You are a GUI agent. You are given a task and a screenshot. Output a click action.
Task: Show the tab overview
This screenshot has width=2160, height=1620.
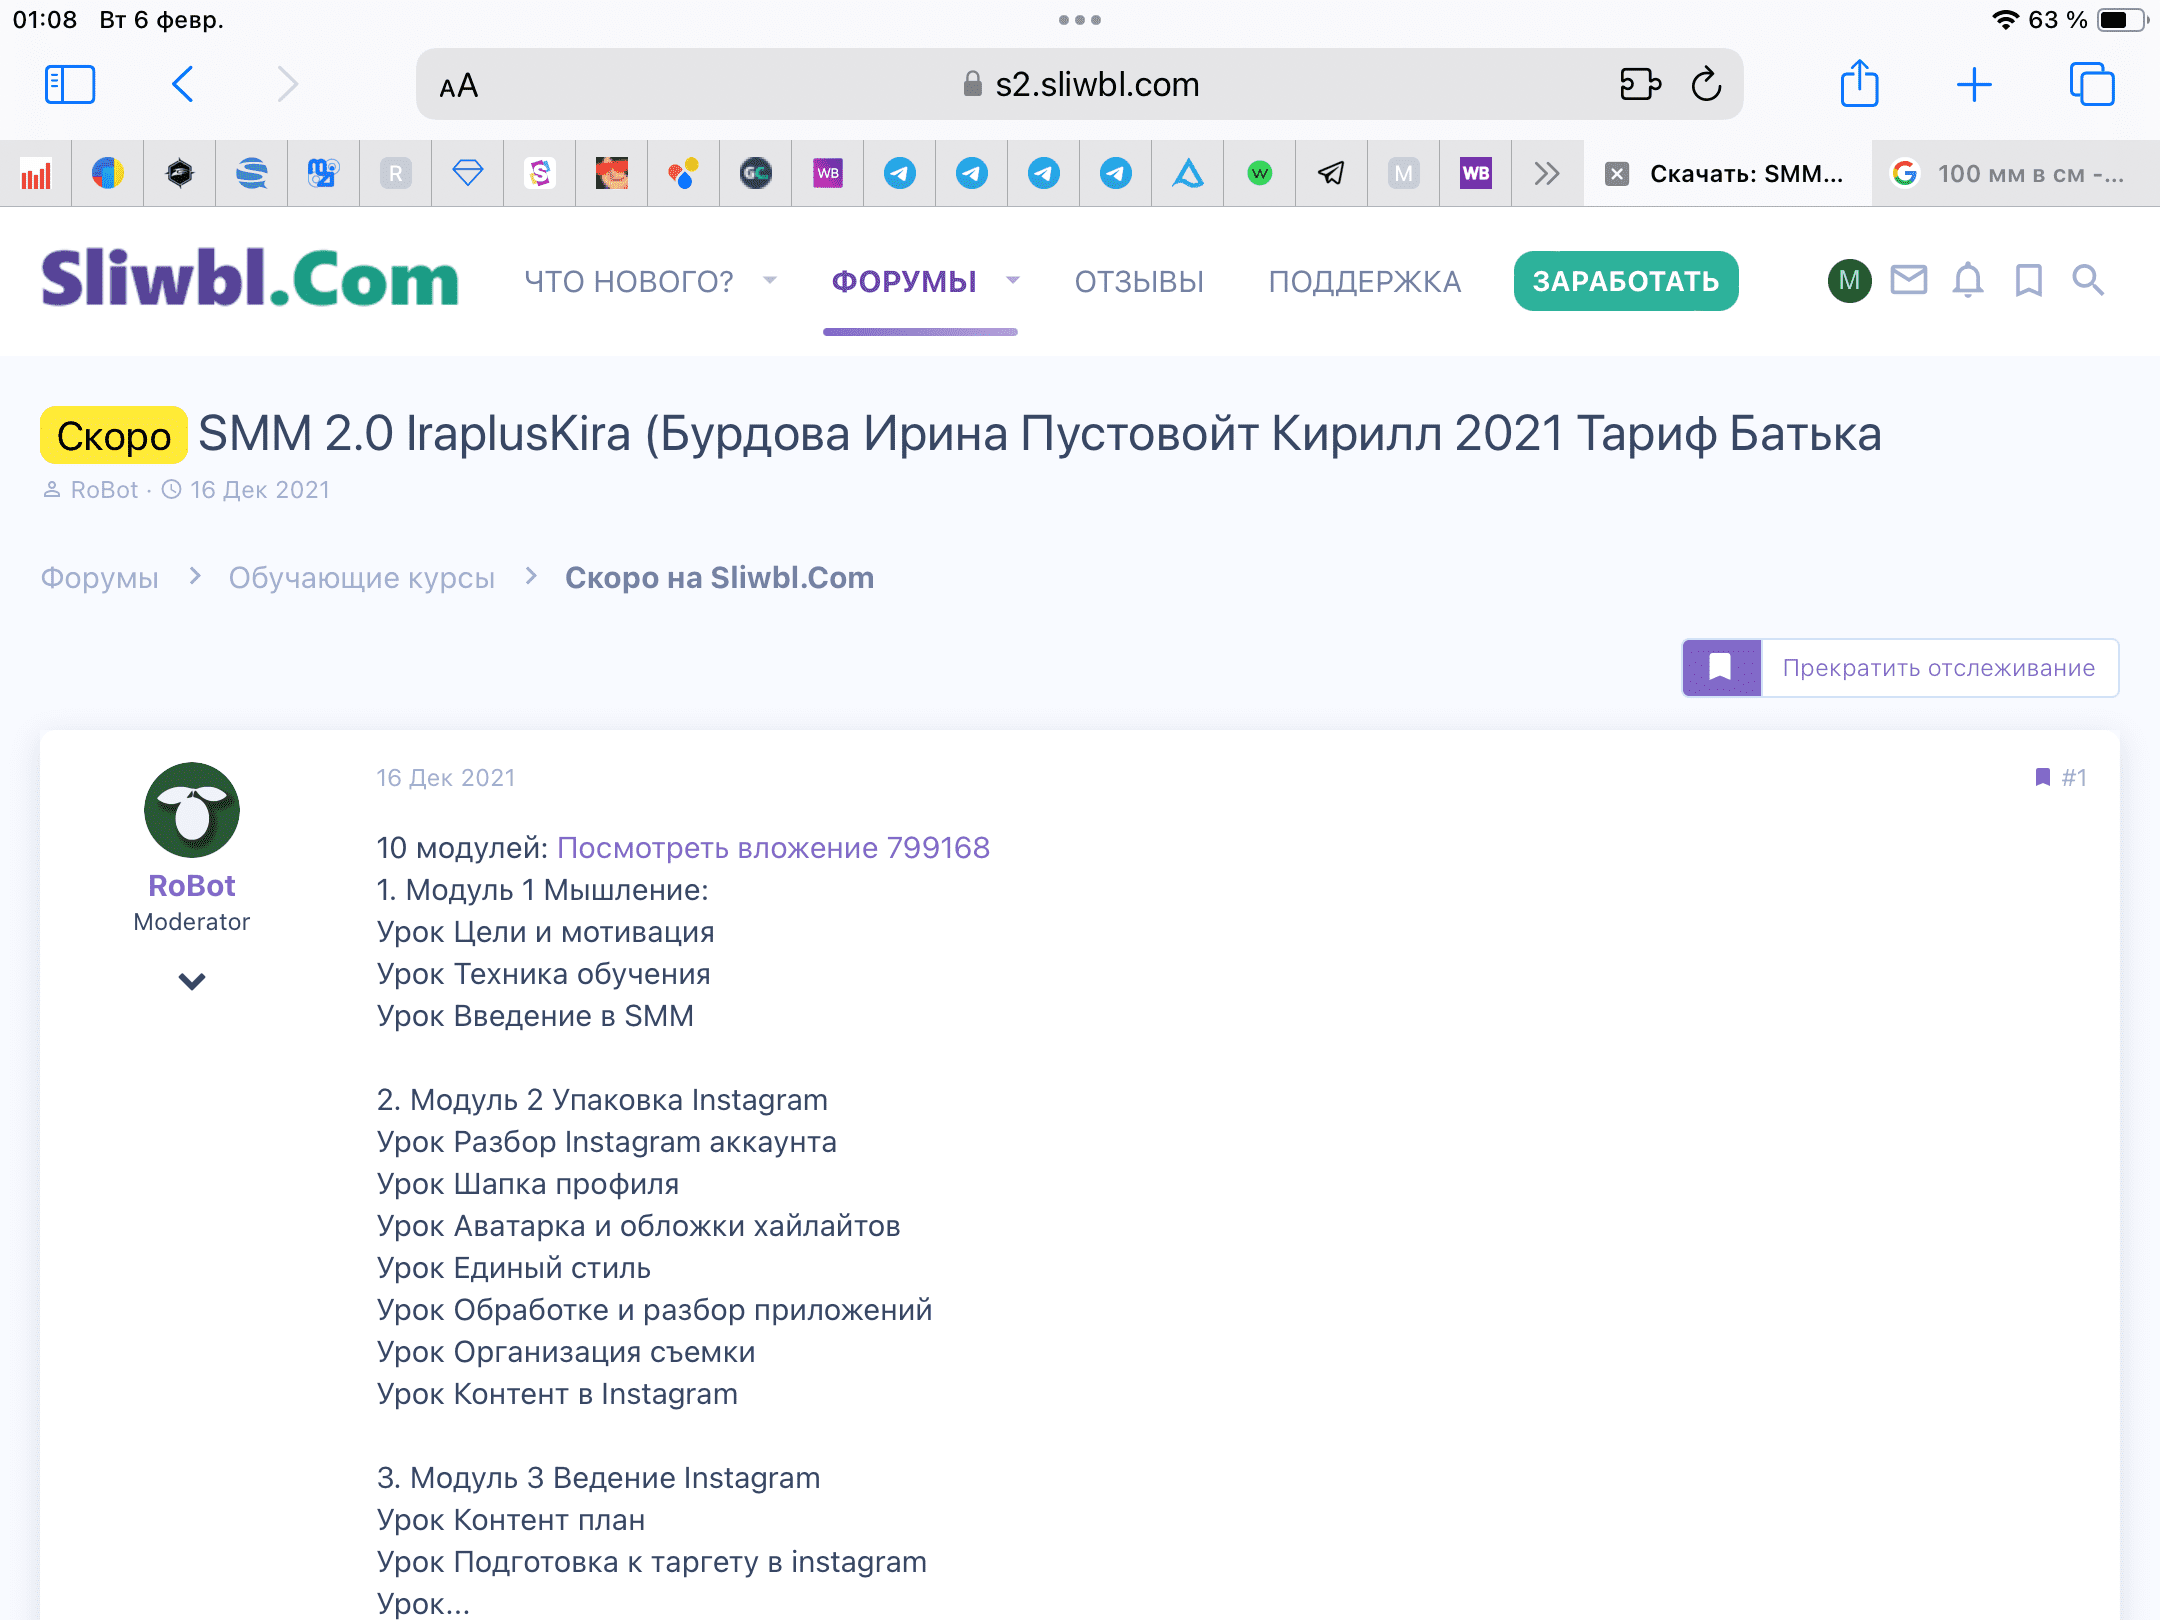pos(2092,84)
